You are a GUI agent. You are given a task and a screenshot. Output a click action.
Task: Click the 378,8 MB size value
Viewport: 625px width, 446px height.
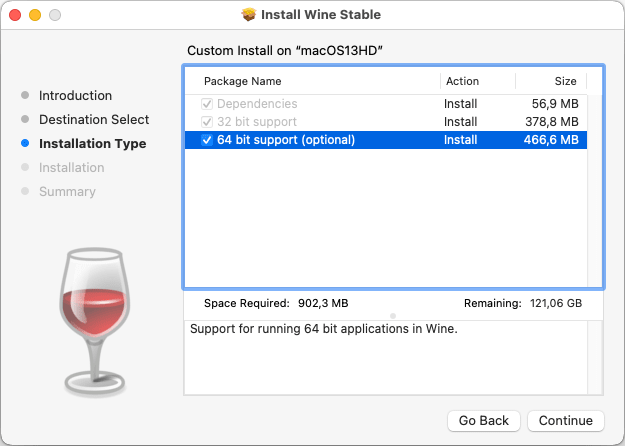(x=552, y=122)
